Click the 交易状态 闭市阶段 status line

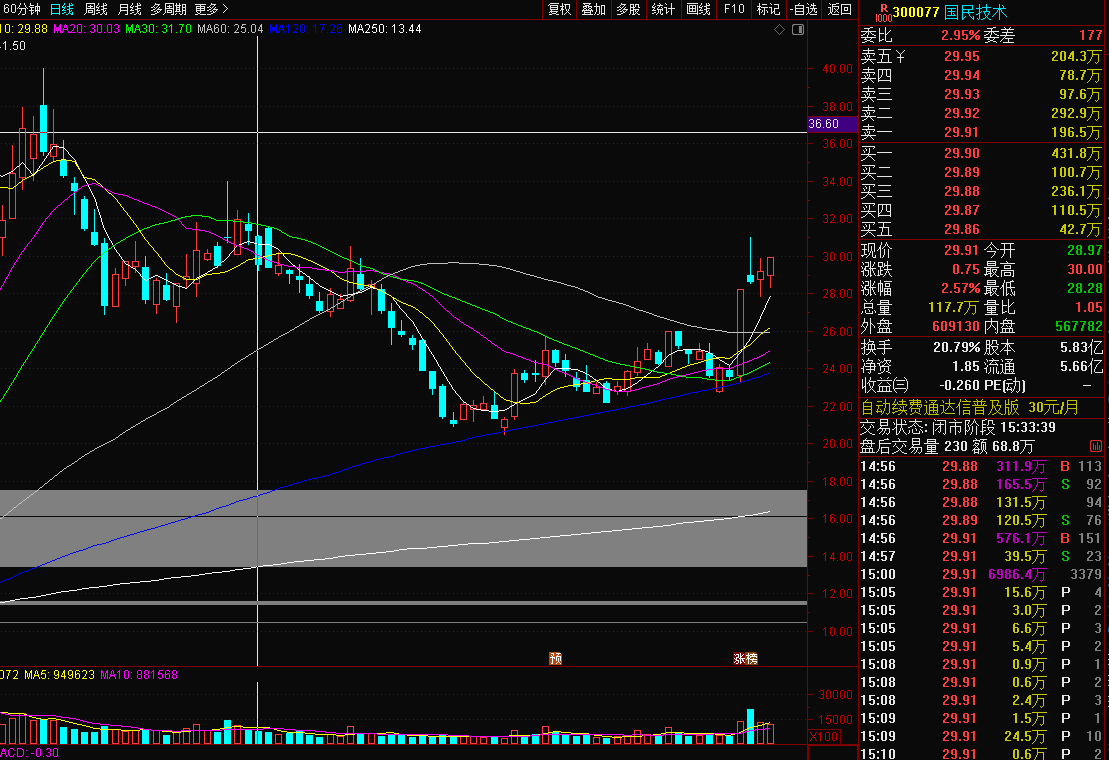[x=958, y=428]
